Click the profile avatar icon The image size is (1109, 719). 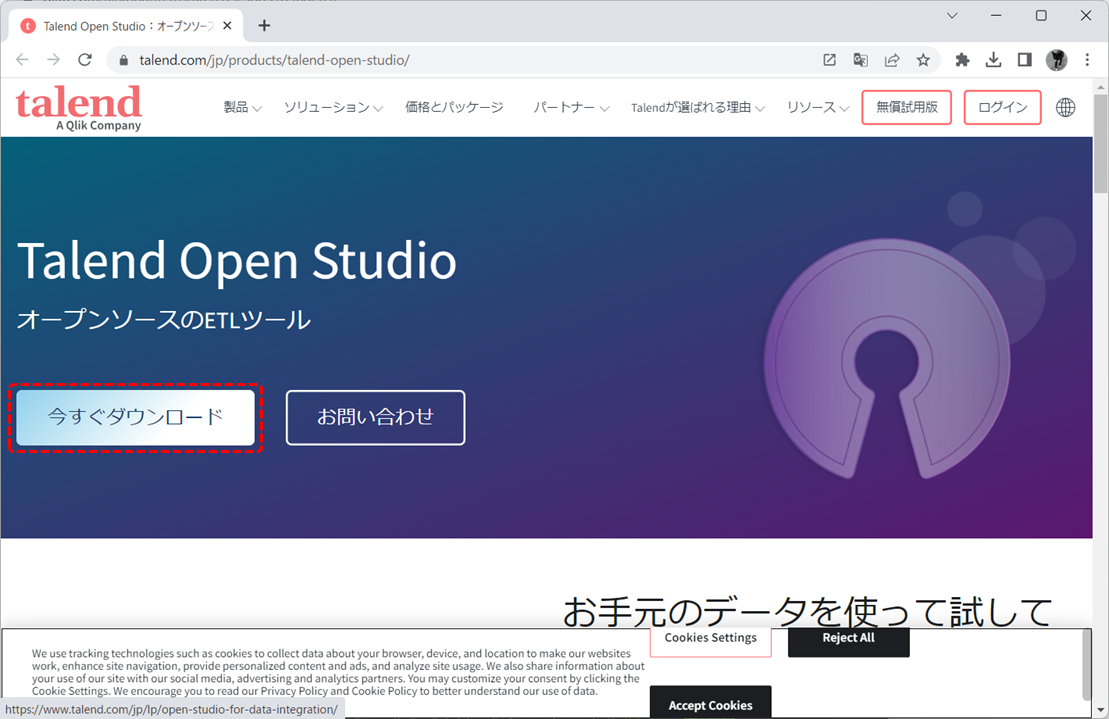point(1057,60)
